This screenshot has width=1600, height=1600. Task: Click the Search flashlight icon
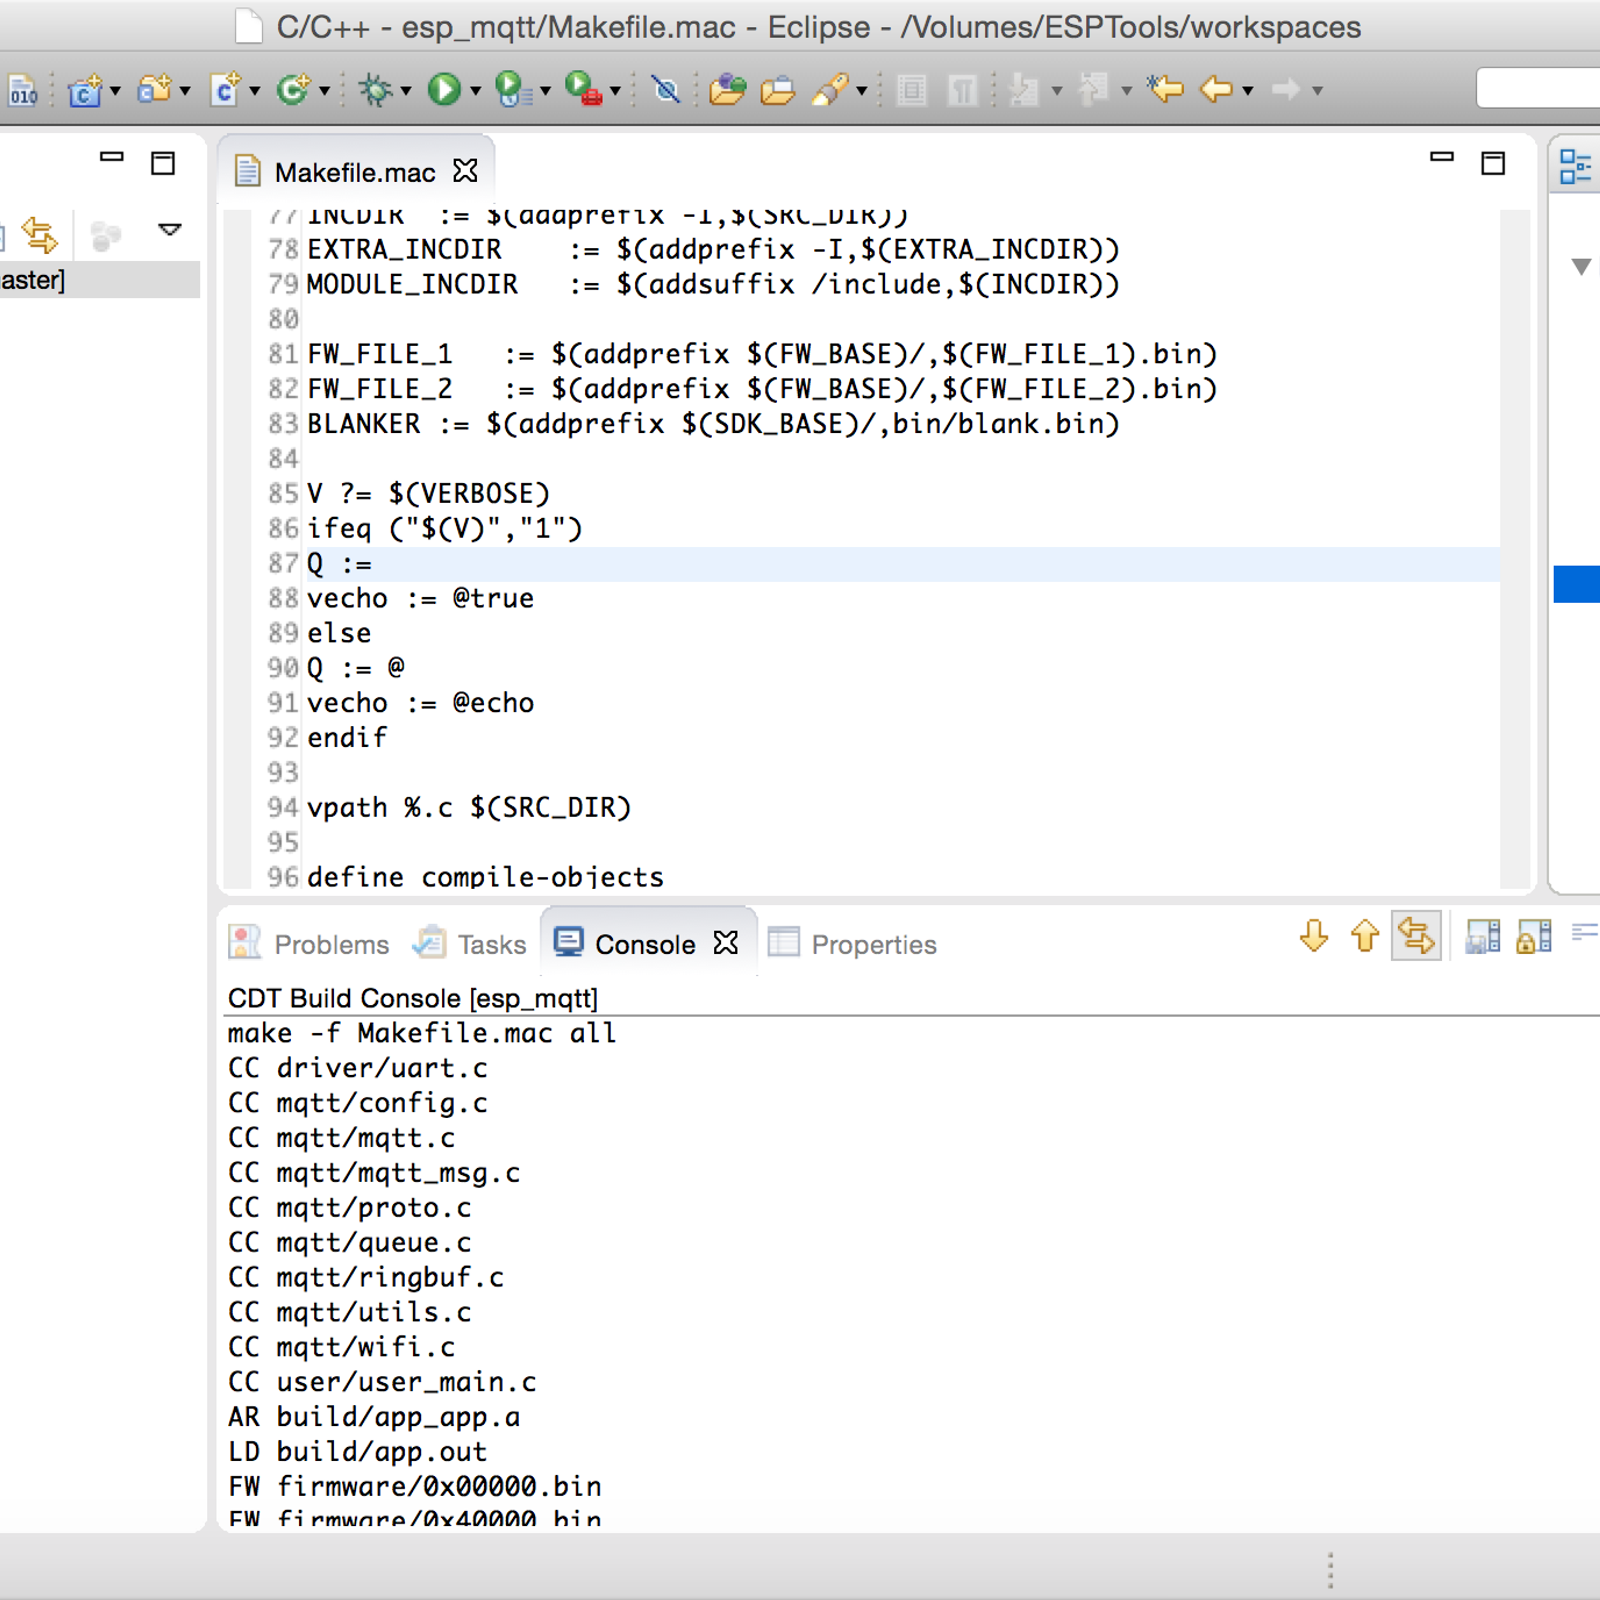point(831,91)
